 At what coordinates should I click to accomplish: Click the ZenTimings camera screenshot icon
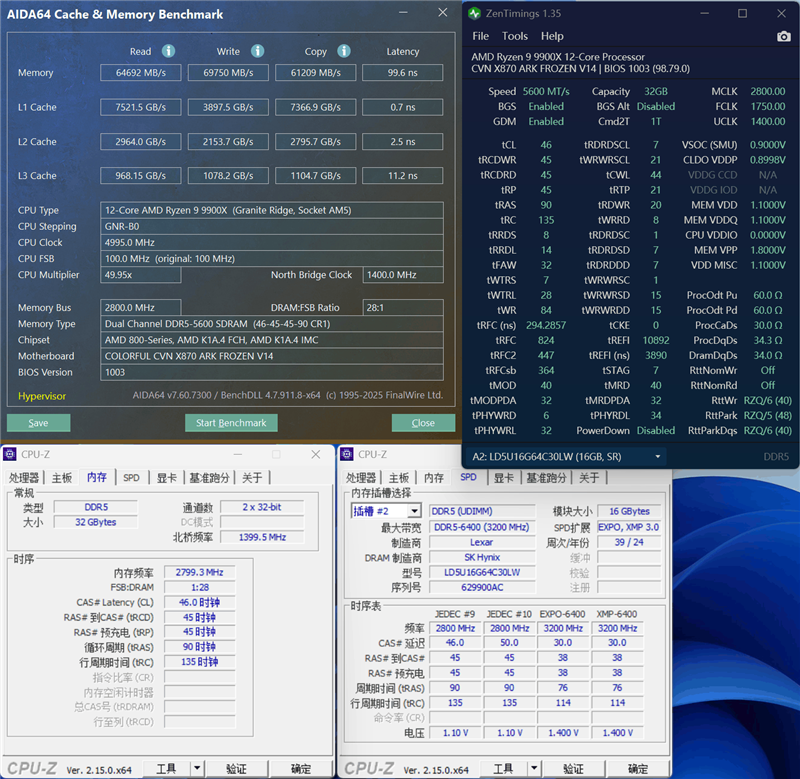tap(784, 36)
